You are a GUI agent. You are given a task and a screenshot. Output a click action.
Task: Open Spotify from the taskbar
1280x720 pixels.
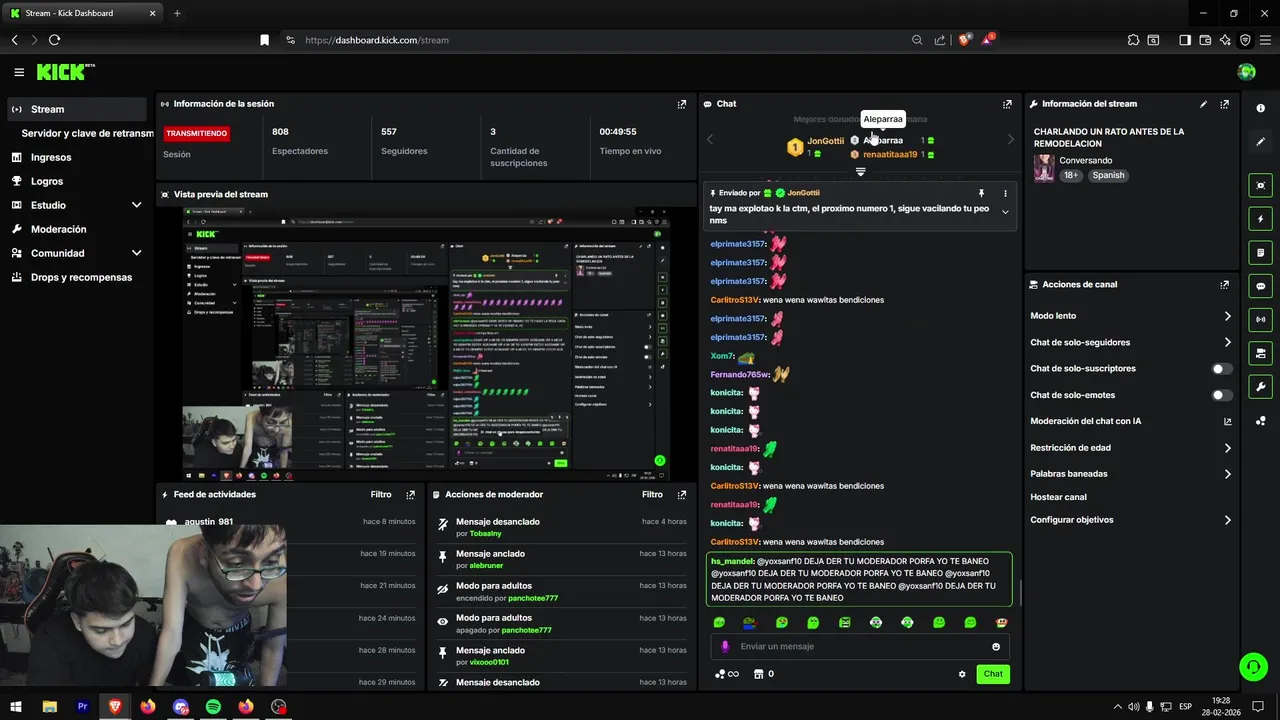pyautogui.click(x=213, y=707)
